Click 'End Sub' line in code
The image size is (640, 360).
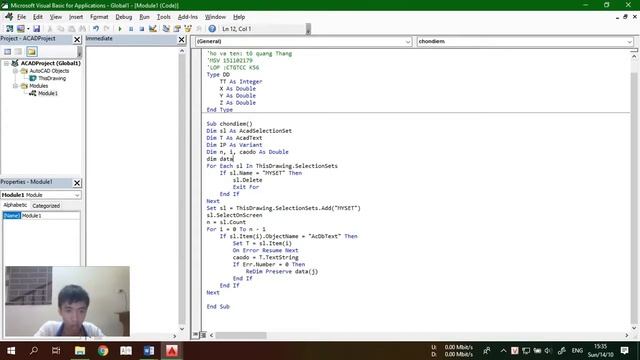(218, 307)
